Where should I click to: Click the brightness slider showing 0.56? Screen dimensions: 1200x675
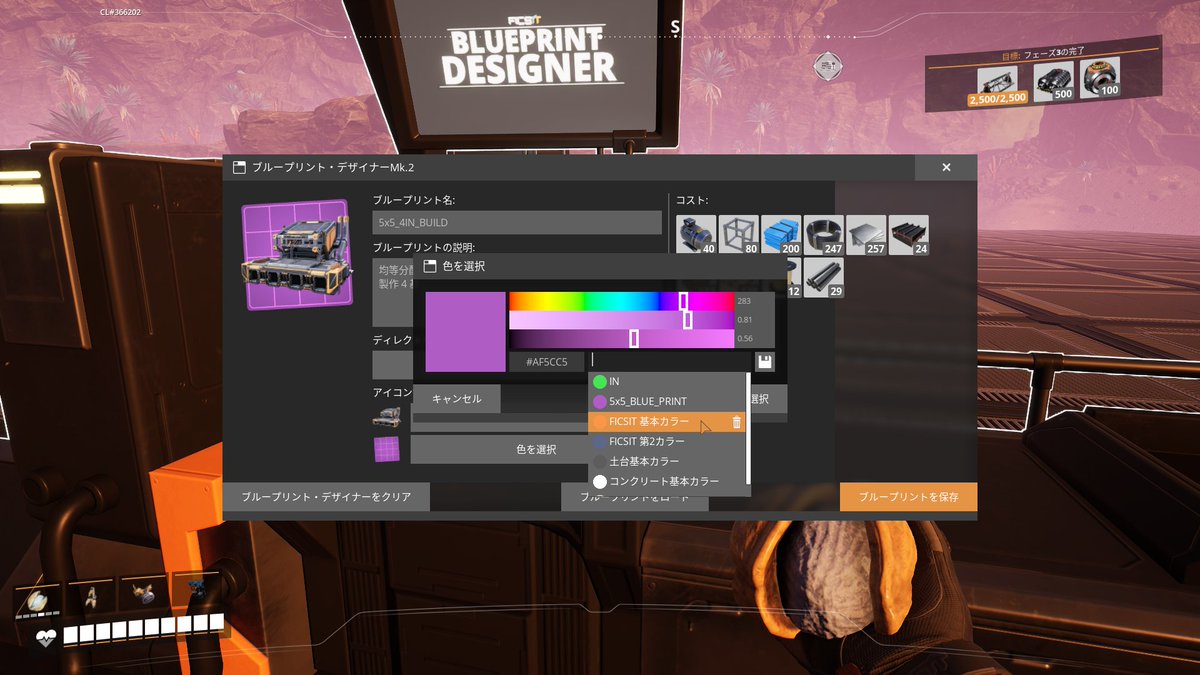pyautogui.click(x=621, y=339)
